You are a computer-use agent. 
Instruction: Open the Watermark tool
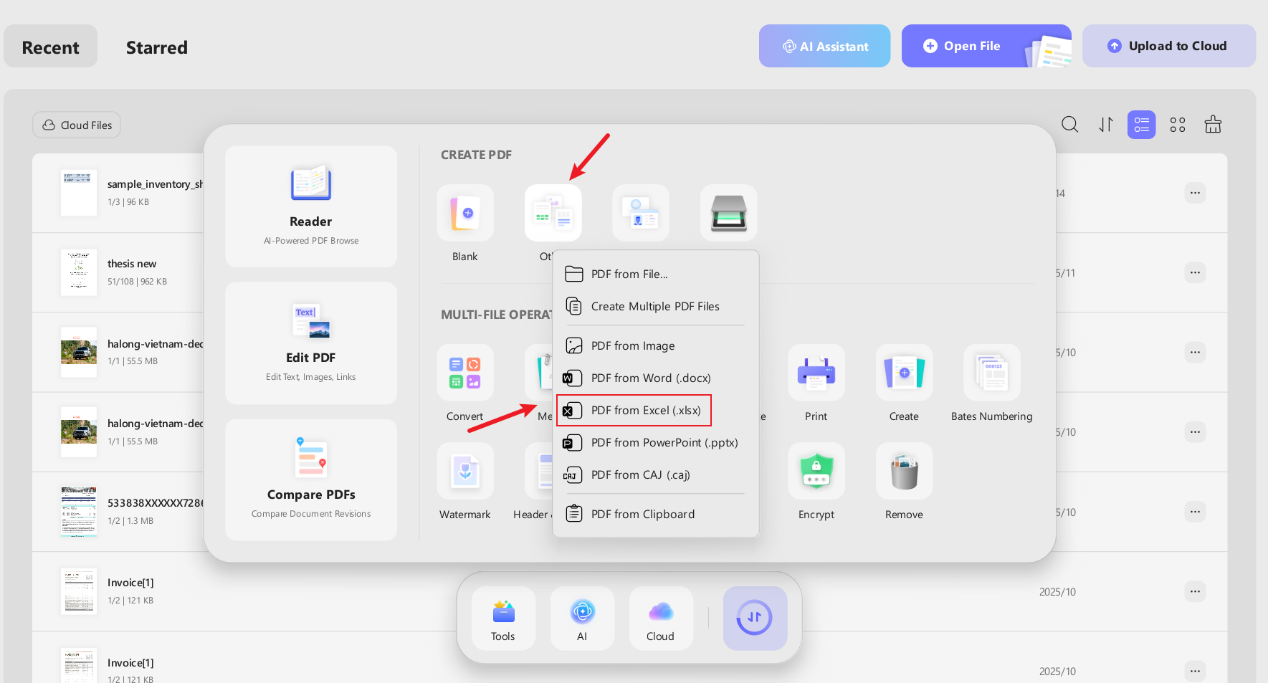tap(465, 471)
